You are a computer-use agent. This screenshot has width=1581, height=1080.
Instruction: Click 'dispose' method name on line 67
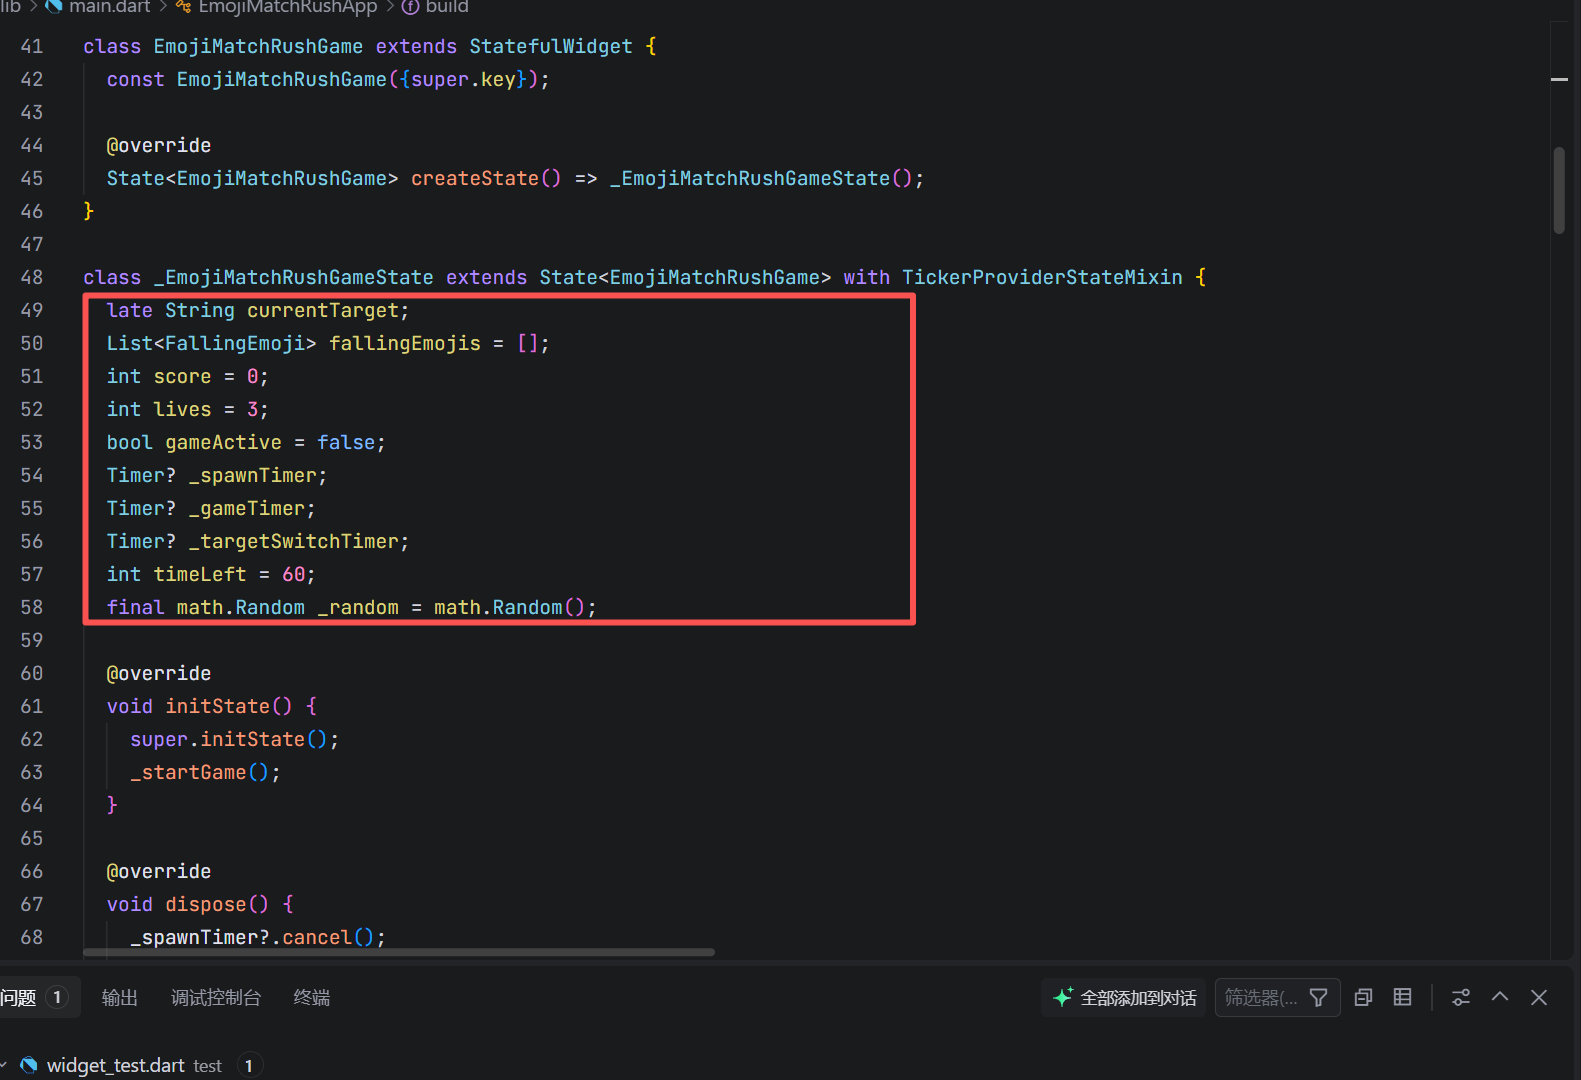click(x=206, y=904)
